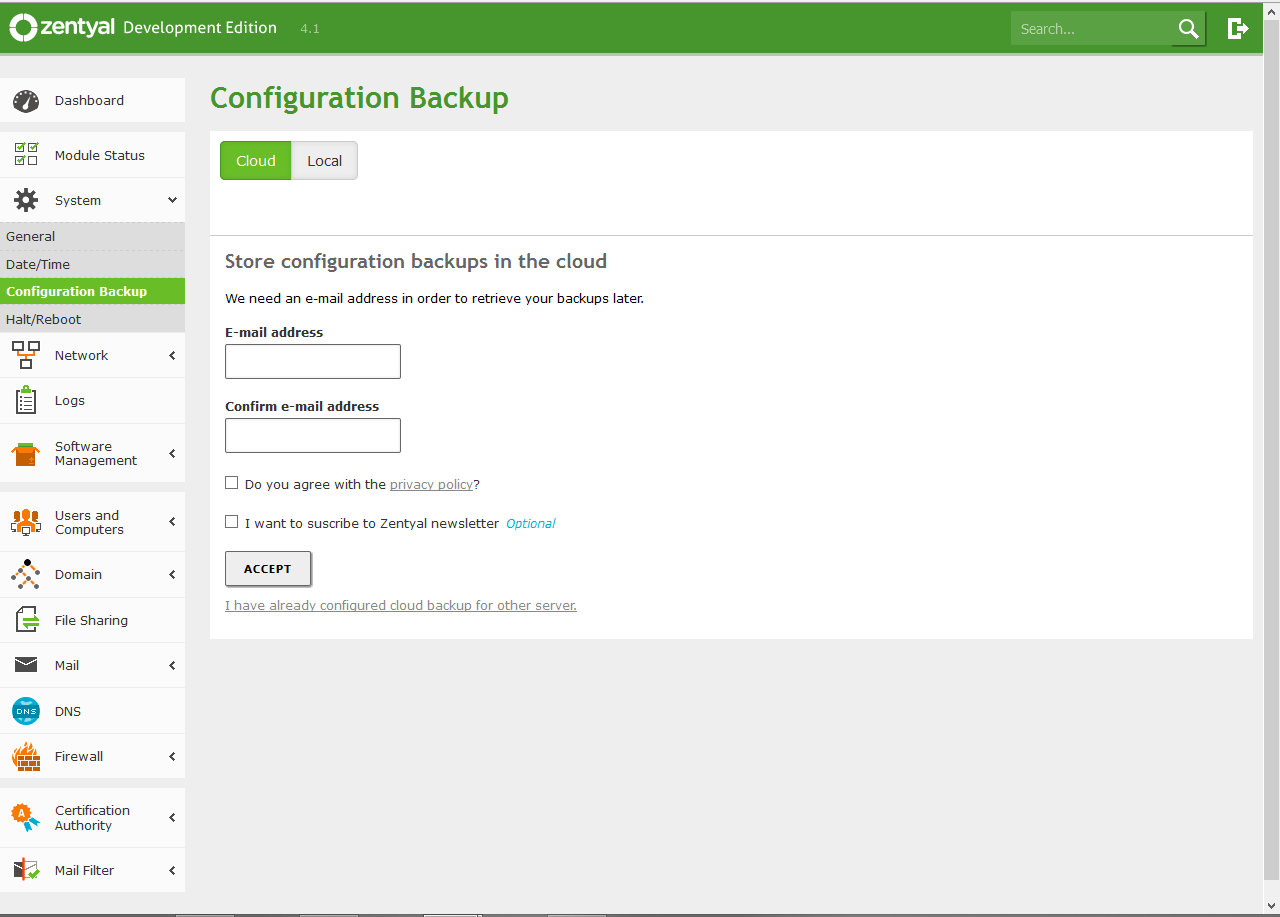Screen dimensions: 1280x917
Task: Click the Mail envelope icon
Action: tap(26, 665)
